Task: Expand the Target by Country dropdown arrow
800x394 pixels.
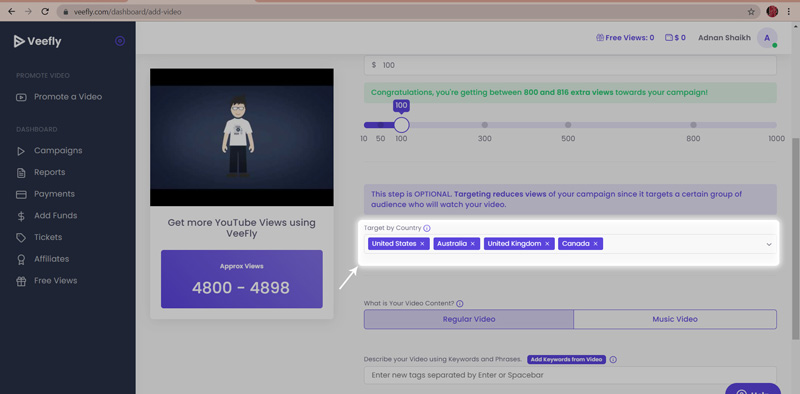Action: point(769,244)
